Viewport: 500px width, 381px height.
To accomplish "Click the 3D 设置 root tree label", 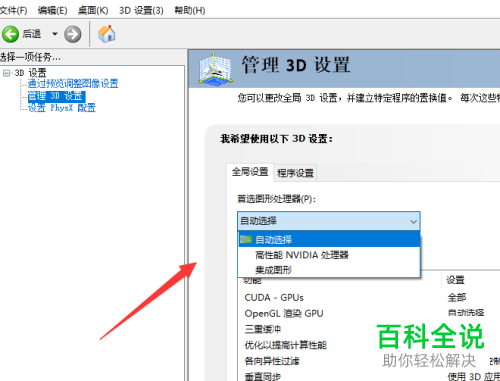I will (x=30, y=73).
